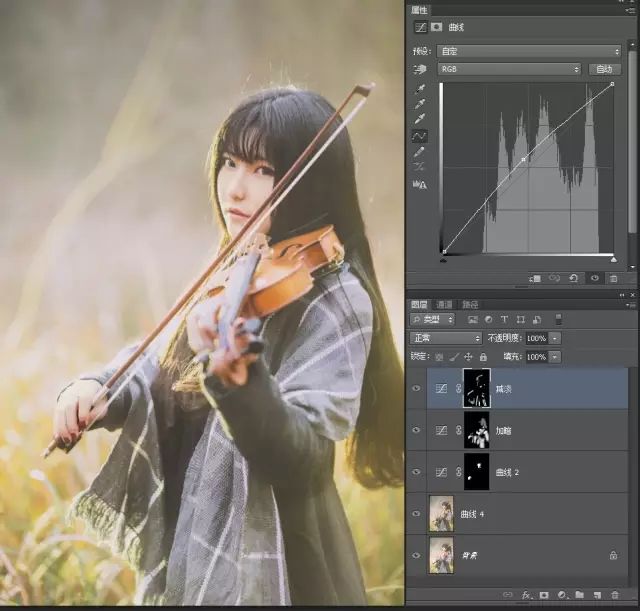This screenshot has width=640, height=611.
Task: Switch to the 通道 tab
Action: 444,304
